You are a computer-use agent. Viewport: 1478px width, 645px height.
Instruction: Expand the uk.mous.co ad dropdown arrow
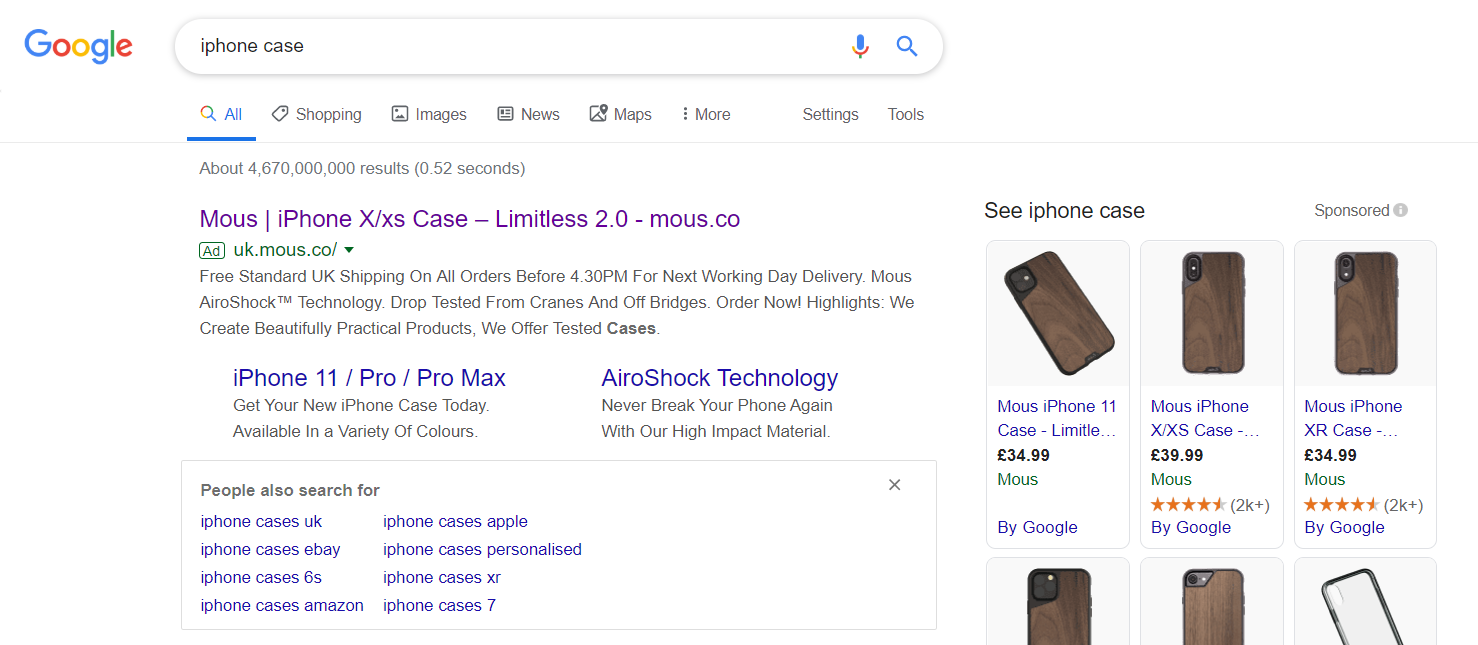pos(349,250)
